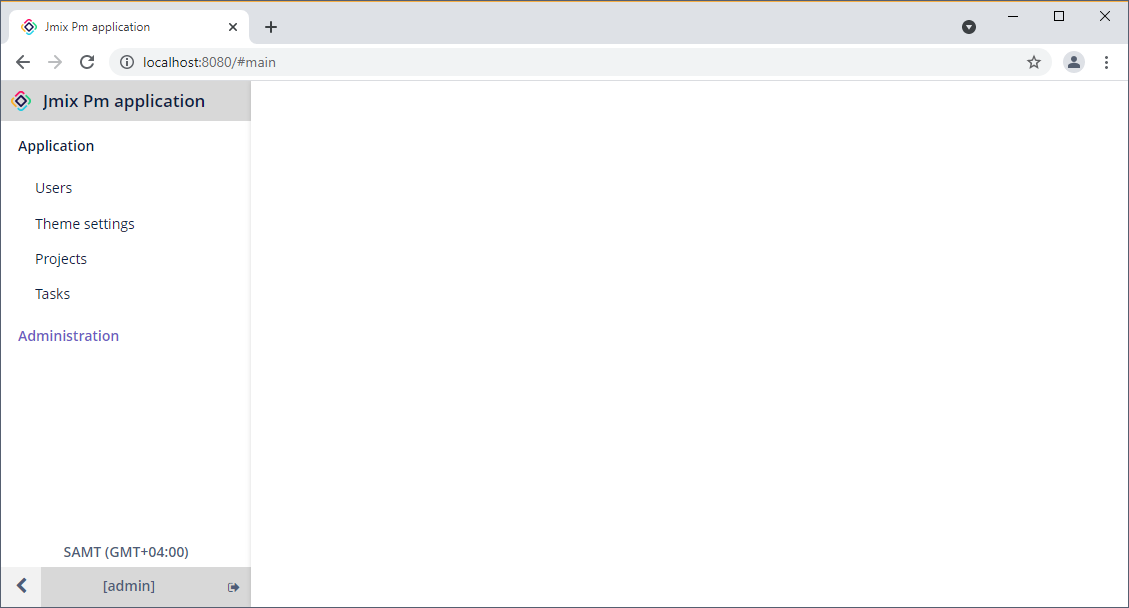Click the tab search dropdown circle icon
This screenshot has height=608, width=1129.
969,27
